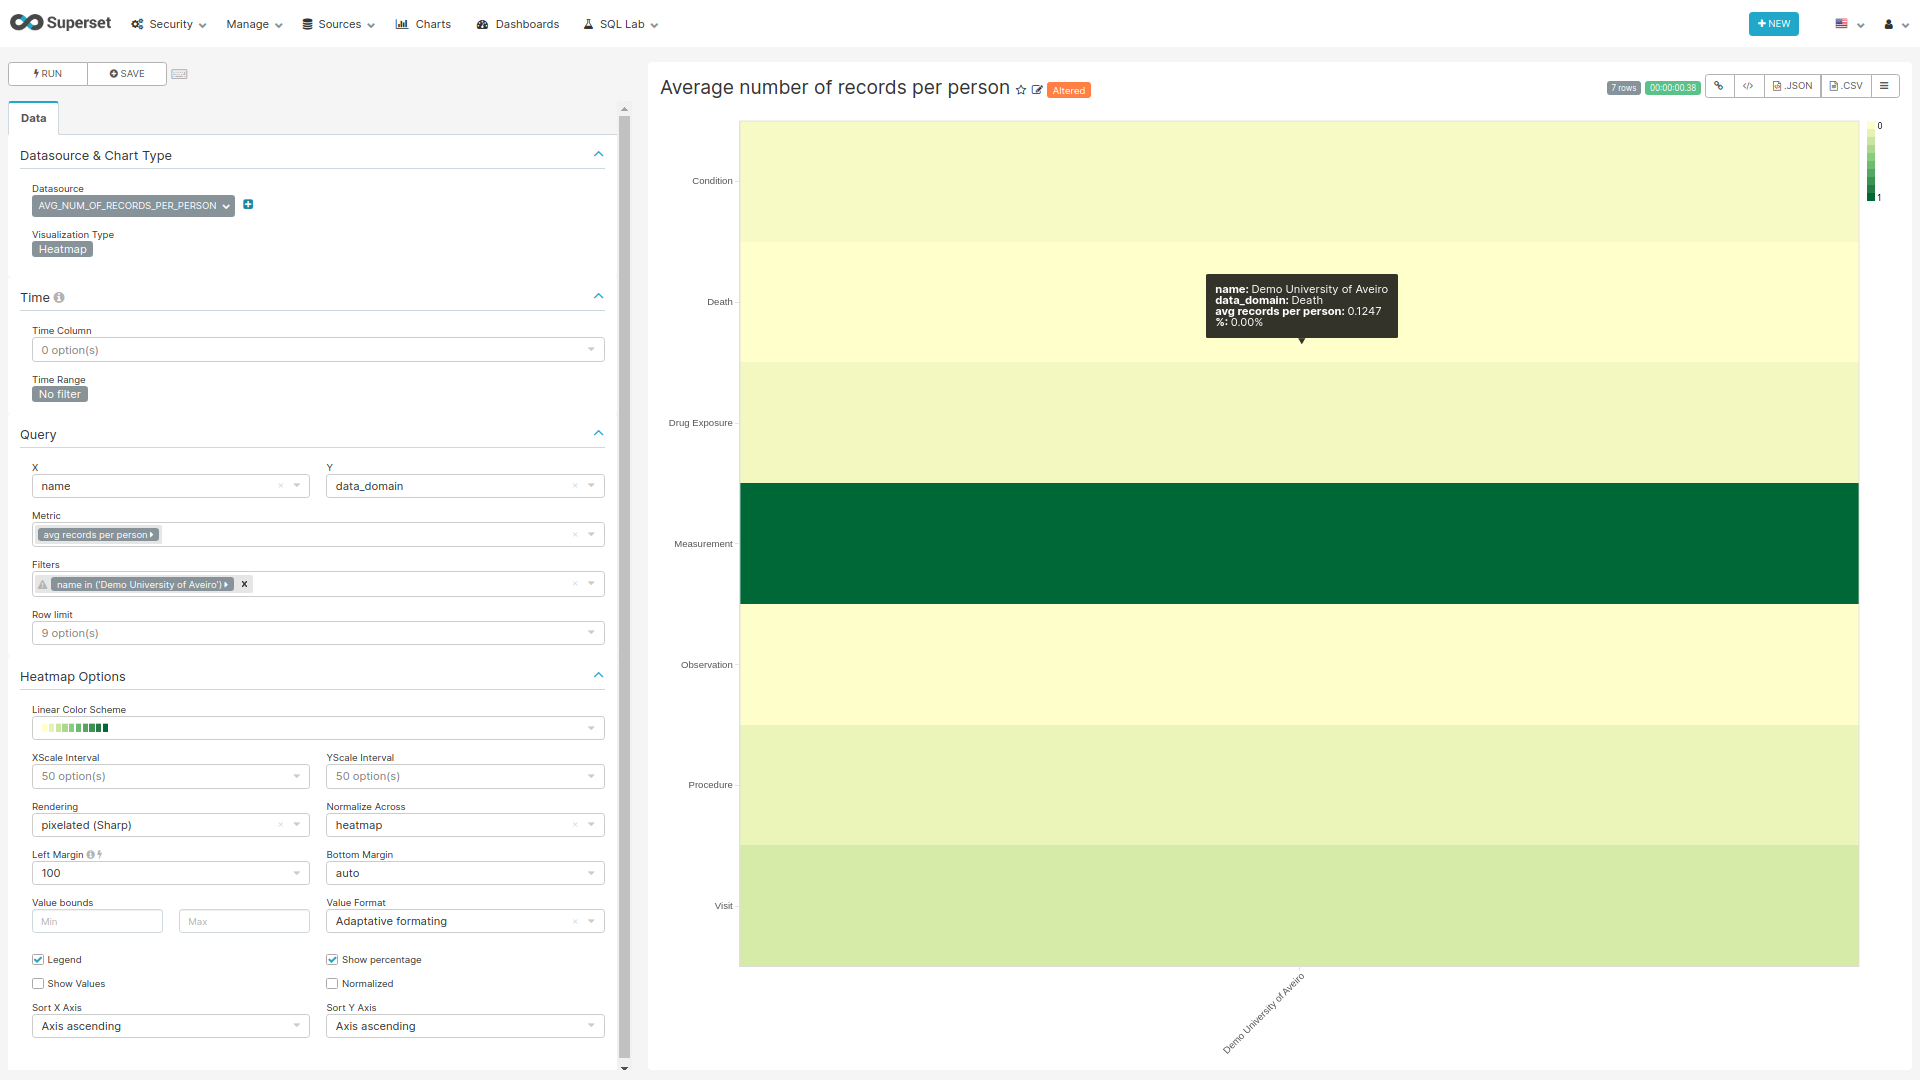Go to Dashboards page

(518, 24)
